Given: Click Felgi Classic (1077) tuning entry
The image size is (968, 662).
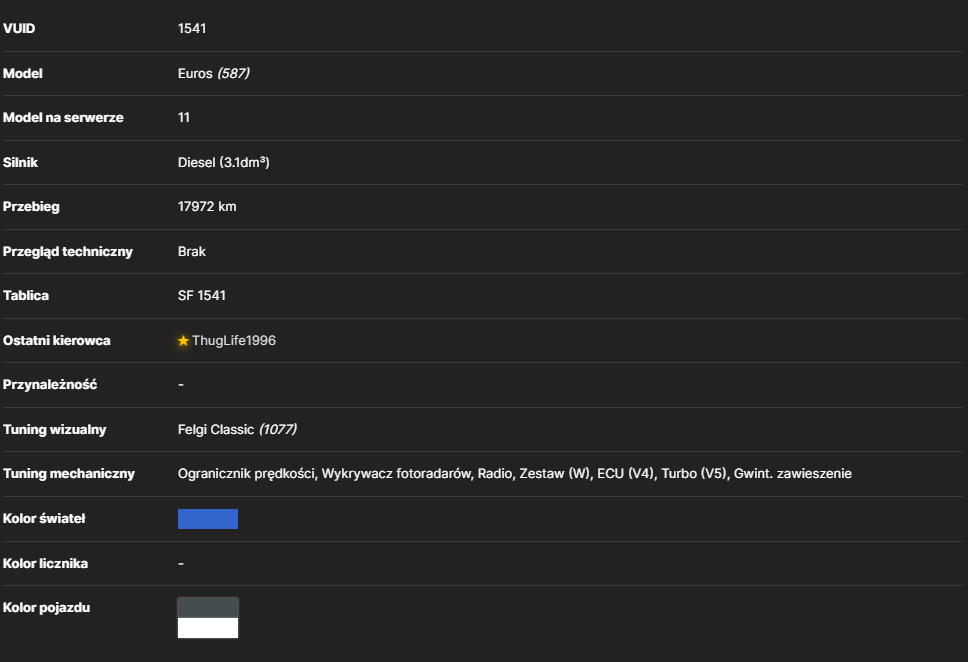Looking at the screenshot, I should click(x=237, y=429).
